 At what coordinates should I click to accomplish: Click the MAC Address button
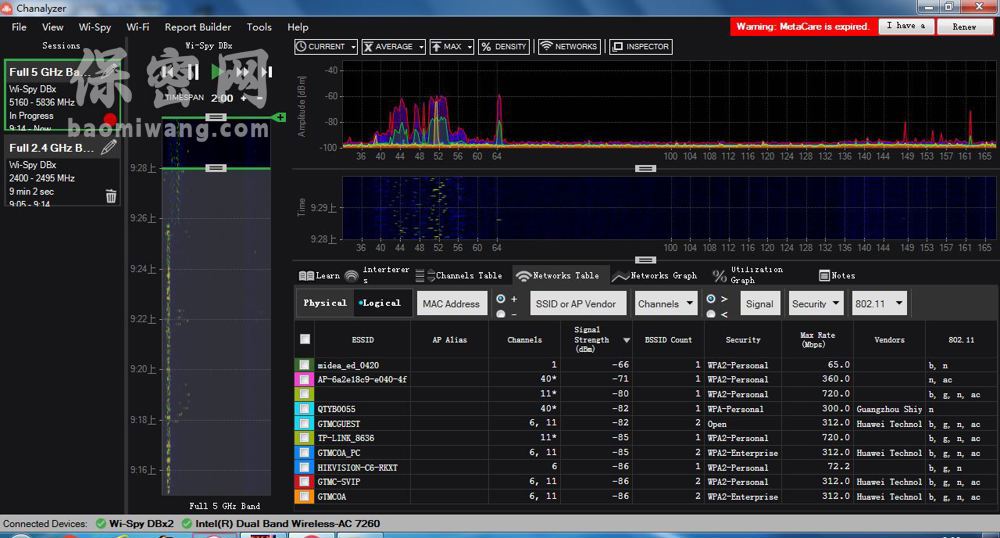tap(450, 304)
